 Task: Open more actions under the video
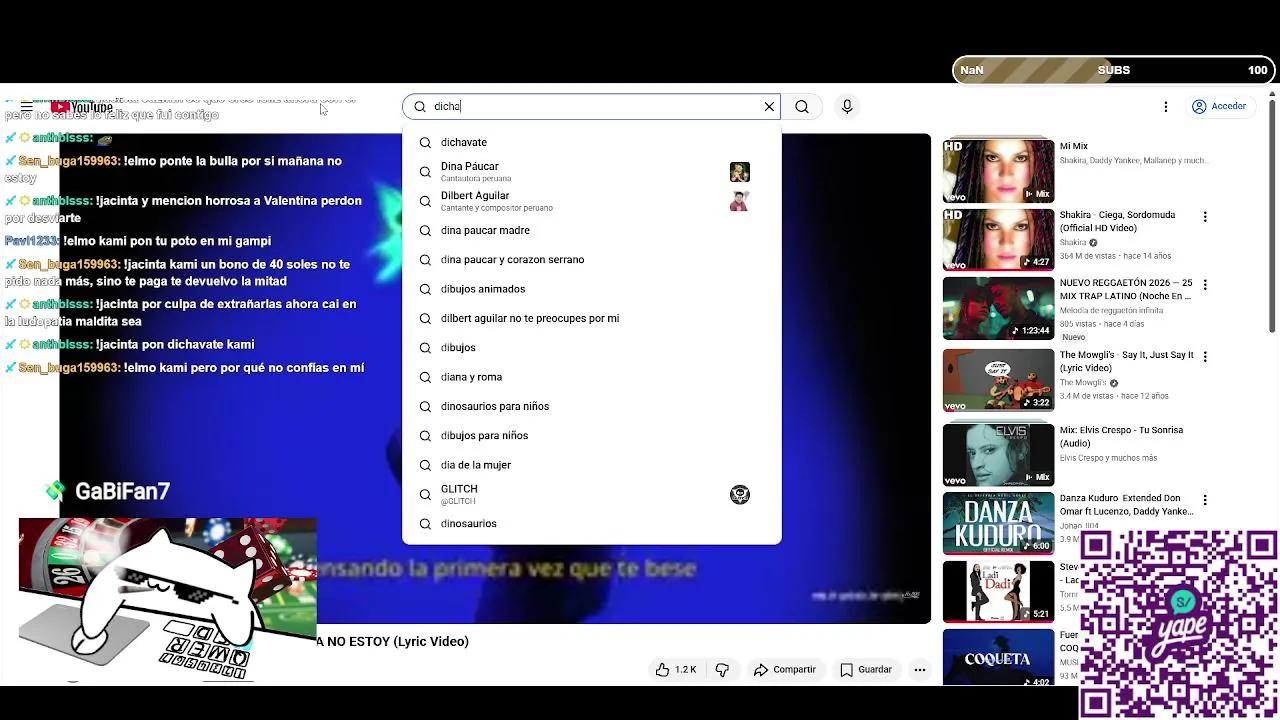click(x=920, y=670)
